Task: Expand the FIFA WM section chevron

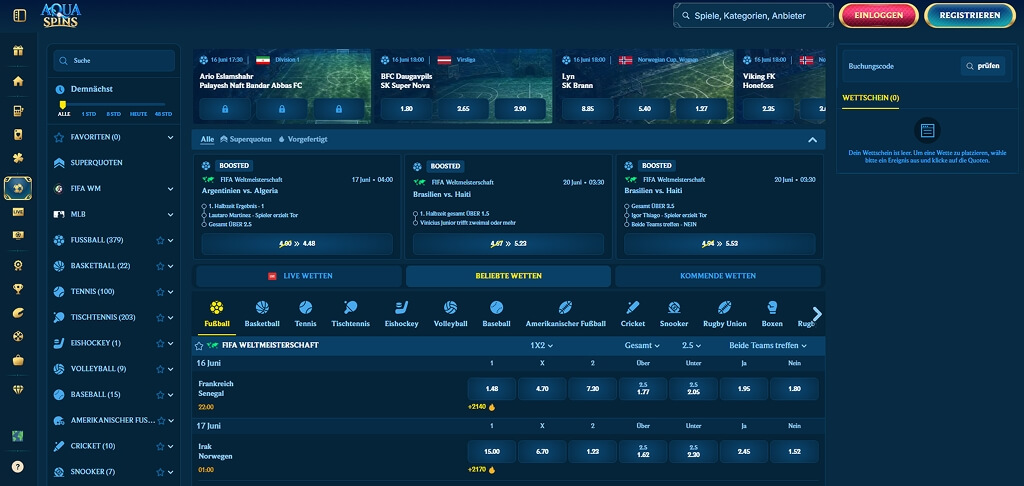Action: pos(170,189)
